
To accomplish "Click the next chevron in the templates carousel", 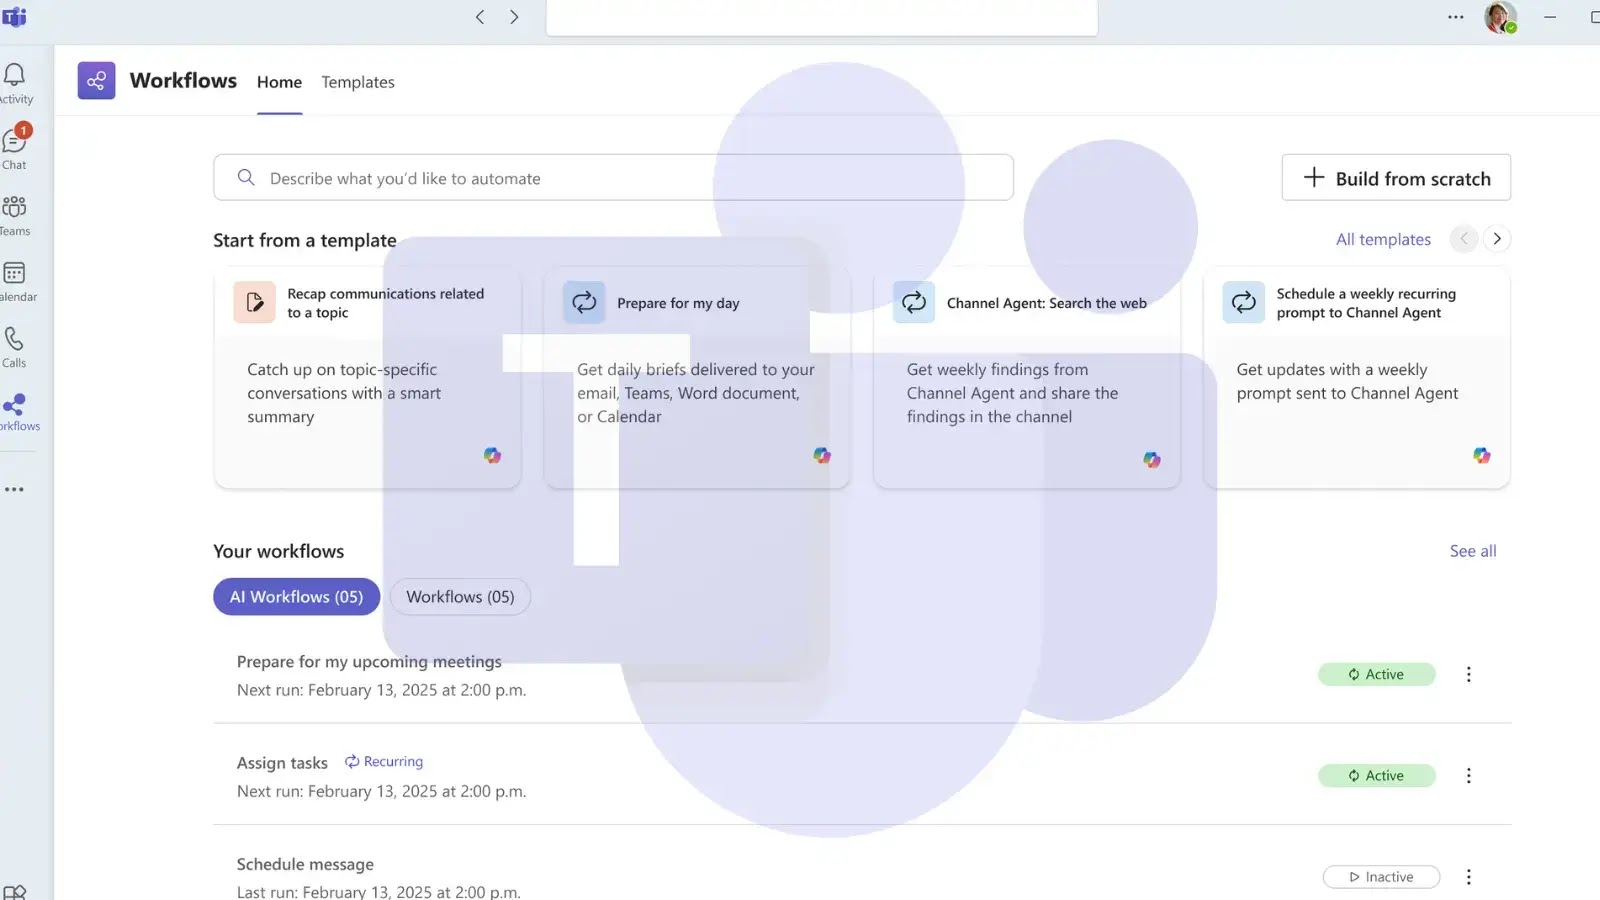I will pos(1496,239).
